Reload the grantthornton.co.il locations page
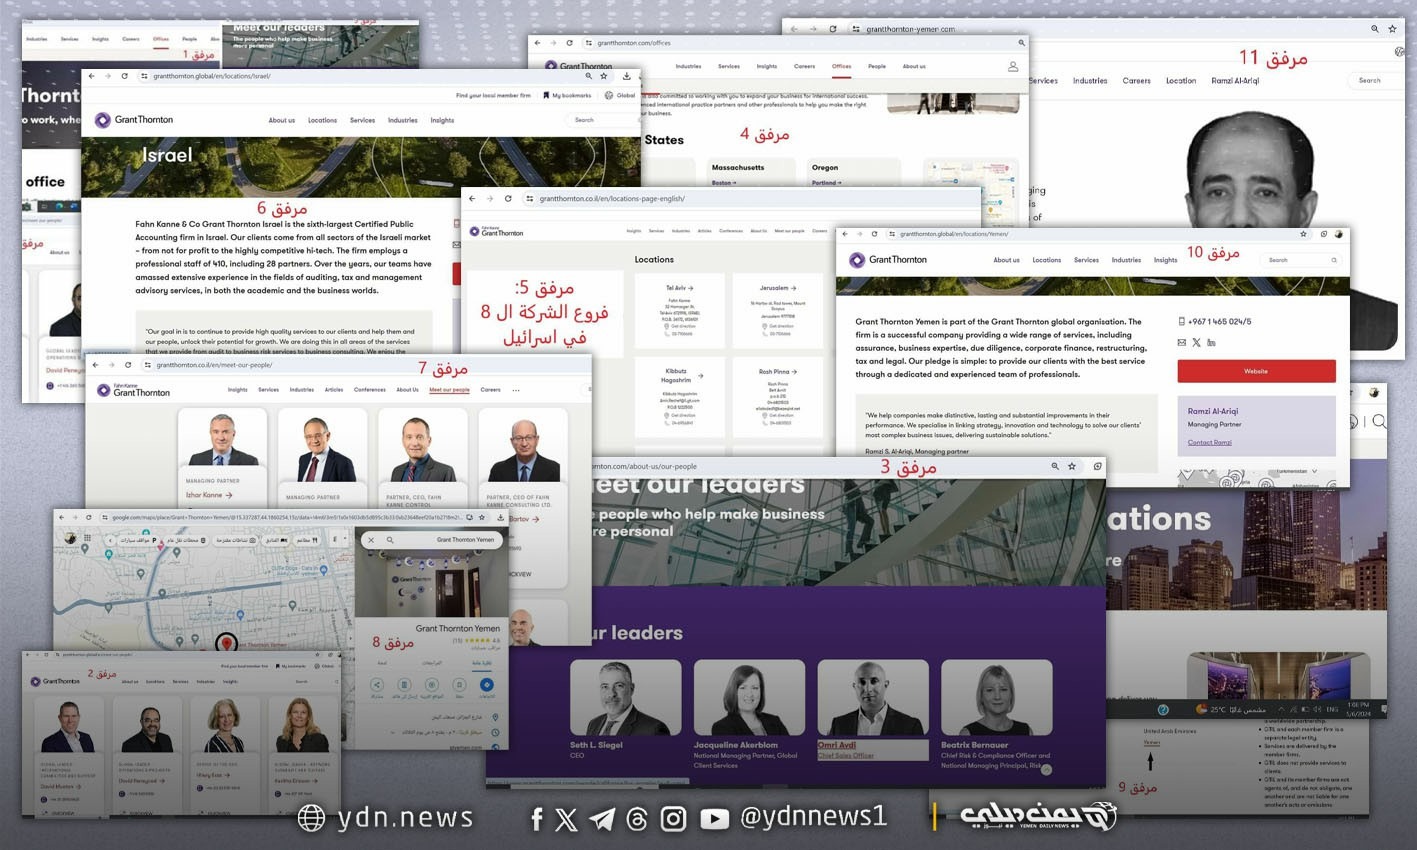Screen dimensions: 1417x850 point(508,199)
